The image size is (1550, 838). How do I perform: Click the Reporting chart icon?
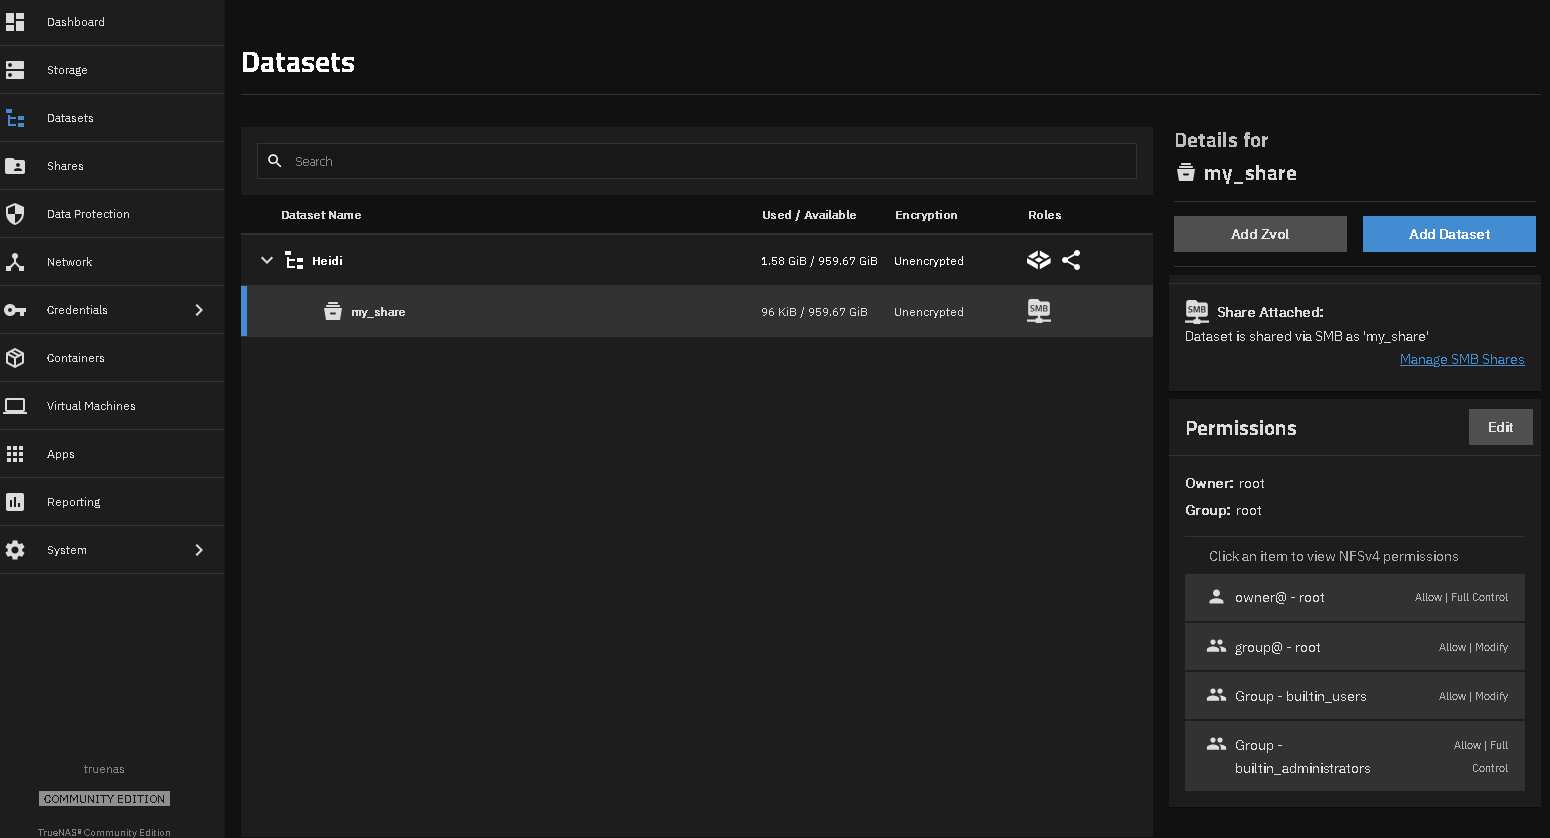pos(15,502)
